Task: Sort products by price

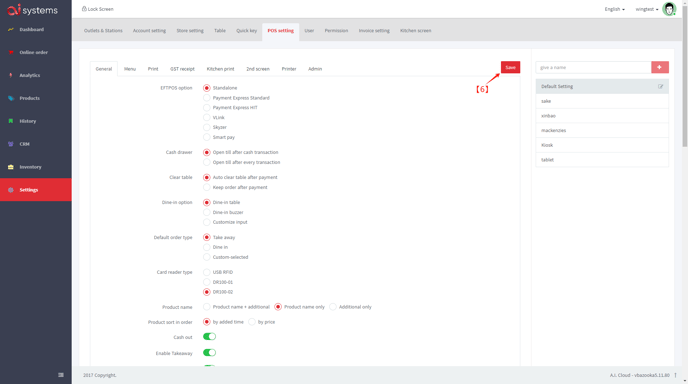Action: coord(252,322)
